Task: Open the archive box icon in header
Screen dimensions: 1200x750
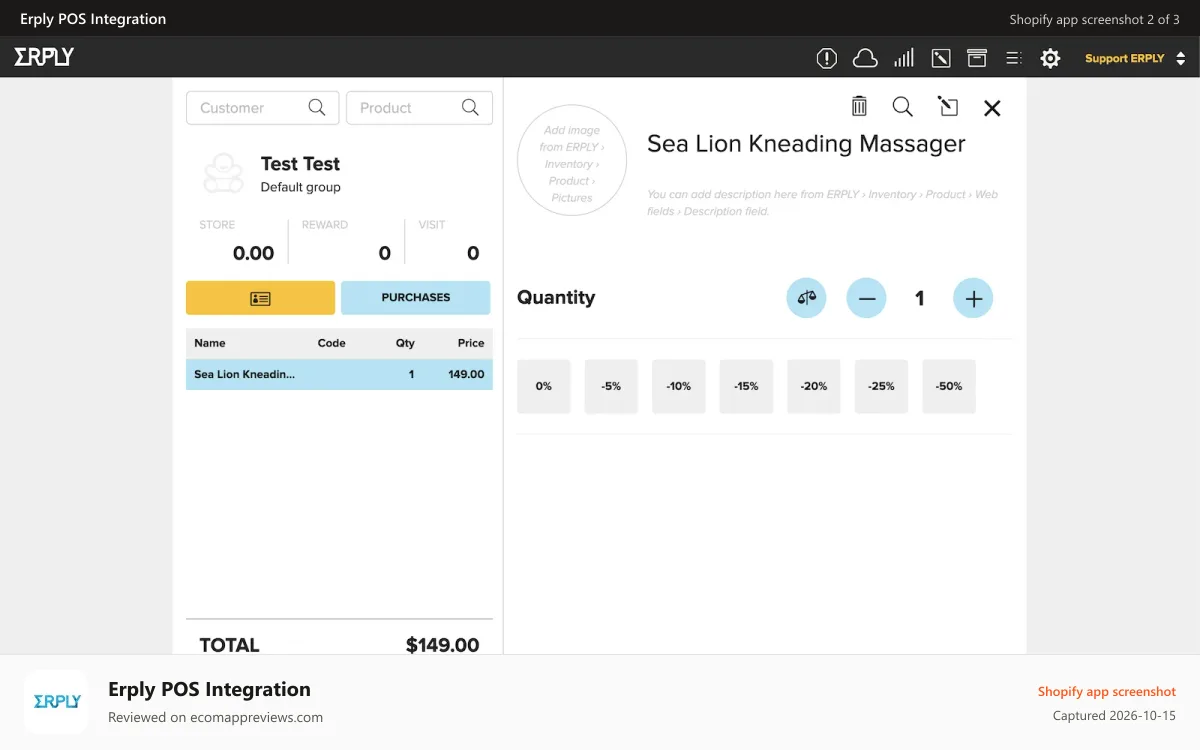Action: click(x=977, y=58)
